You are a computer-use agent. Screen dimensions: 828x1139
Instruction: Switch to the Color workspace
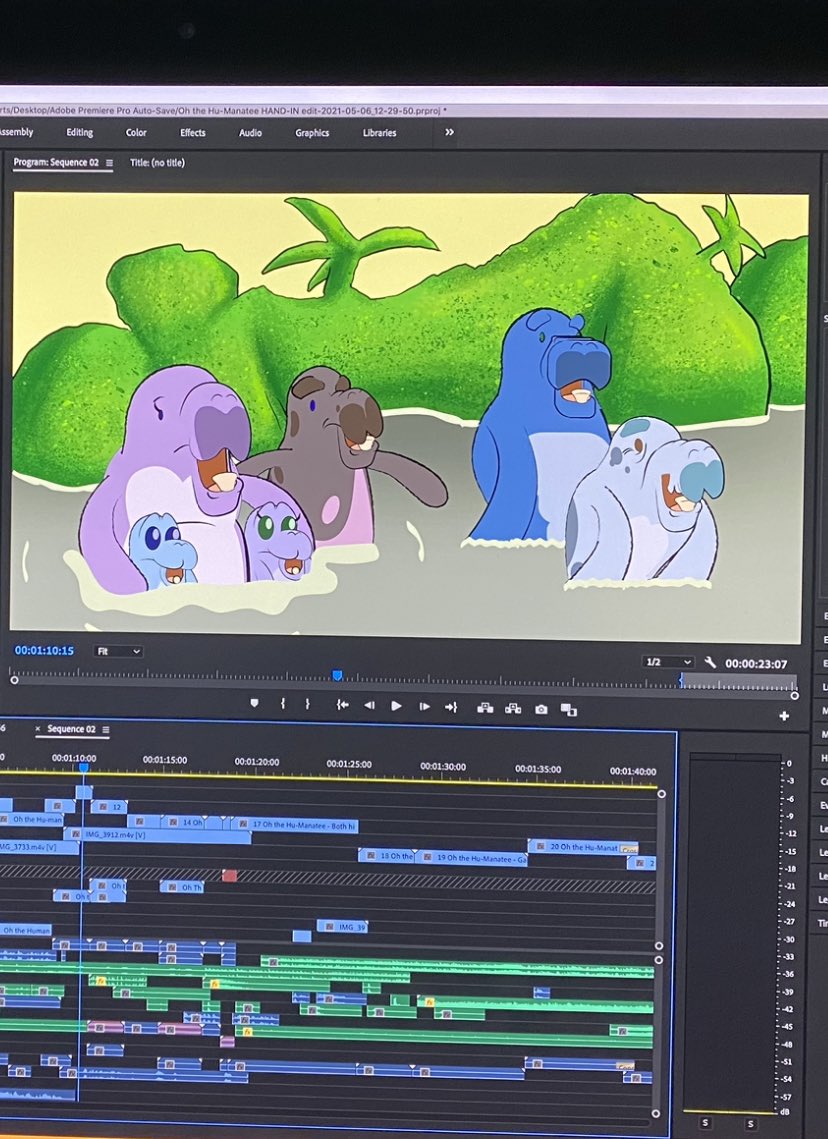[x=136, y=132]
